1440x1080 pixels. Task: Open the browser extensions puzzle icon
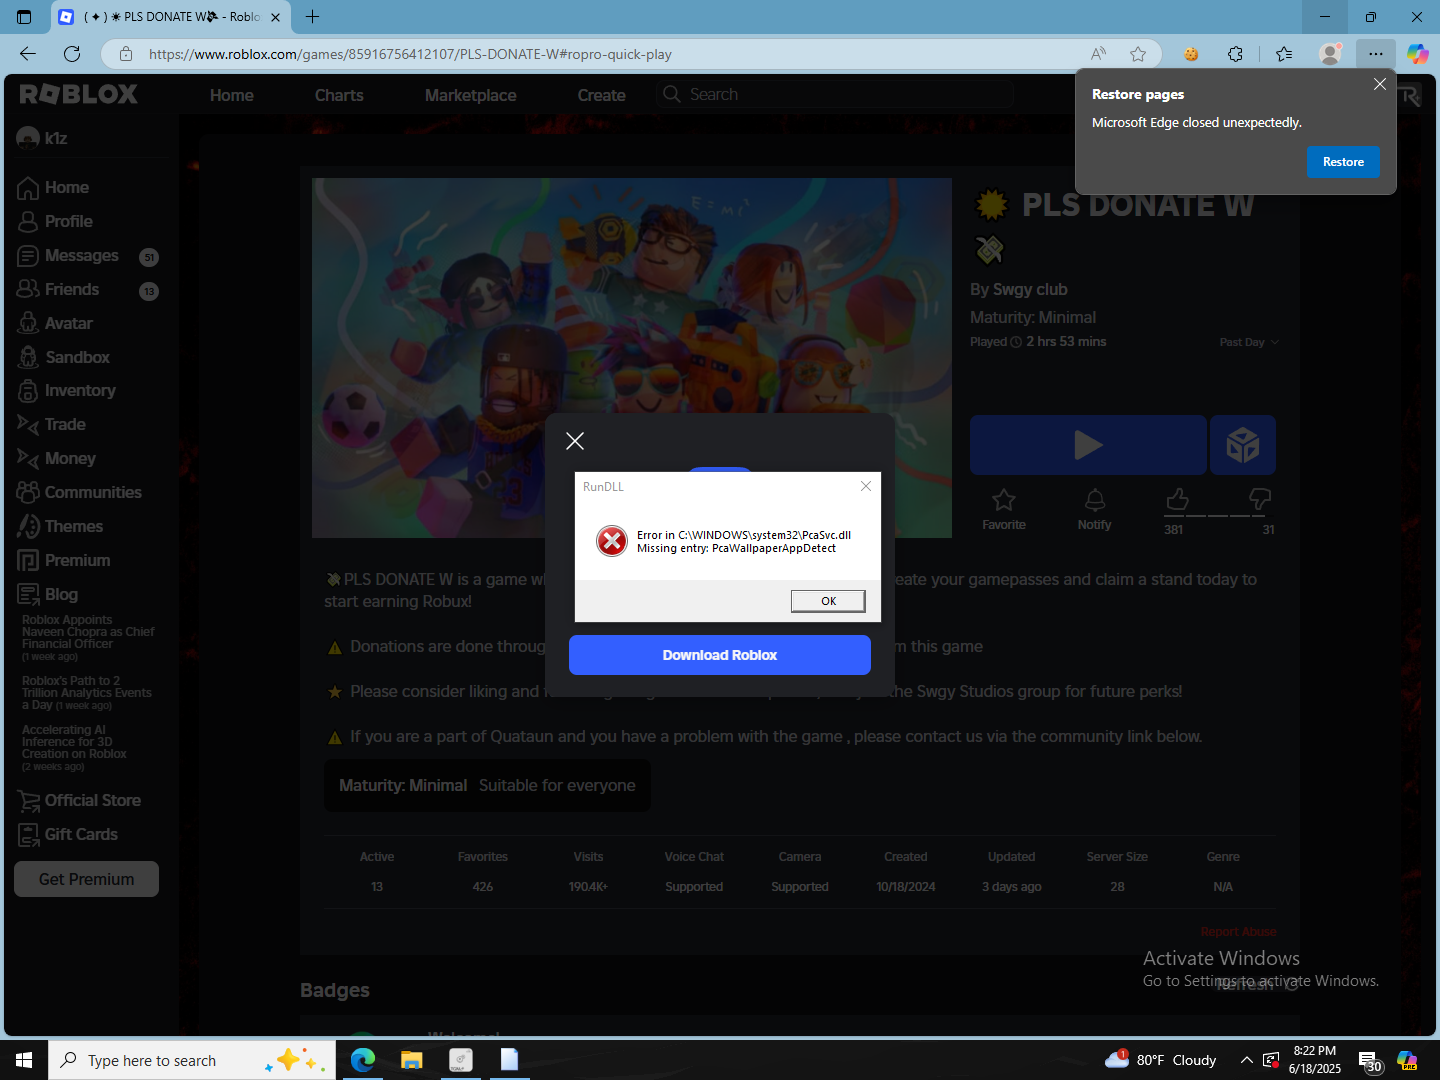[1235, 54]
